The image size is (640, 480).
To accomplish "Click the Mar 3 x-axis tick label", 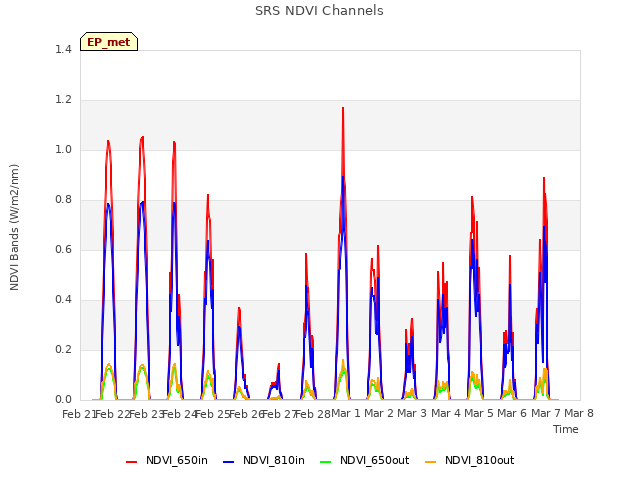I will click(x=412, y=413).
